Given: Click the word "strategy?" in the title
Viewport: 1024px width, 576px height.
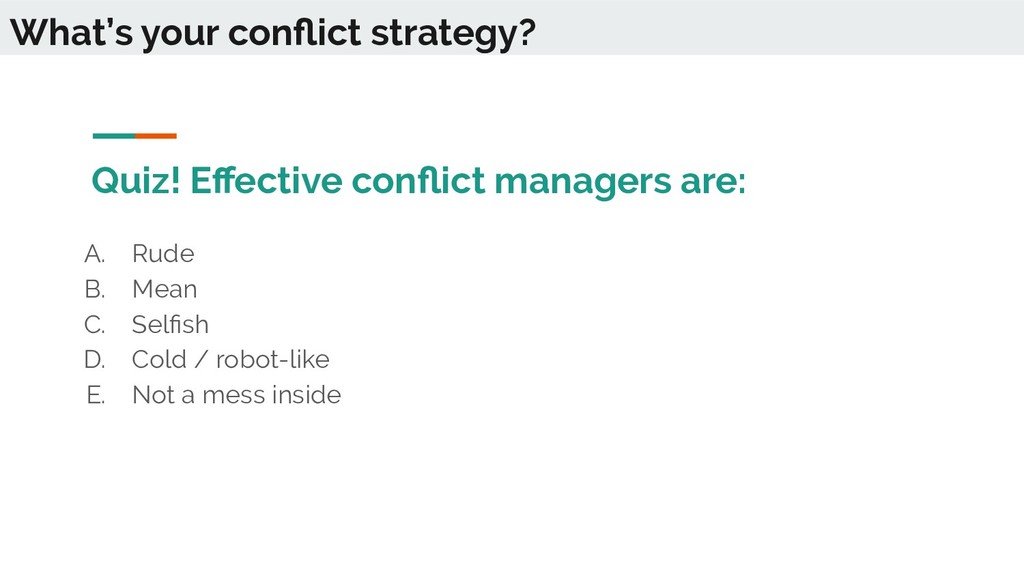Looking at the screenshot, I should click(453, 34).
